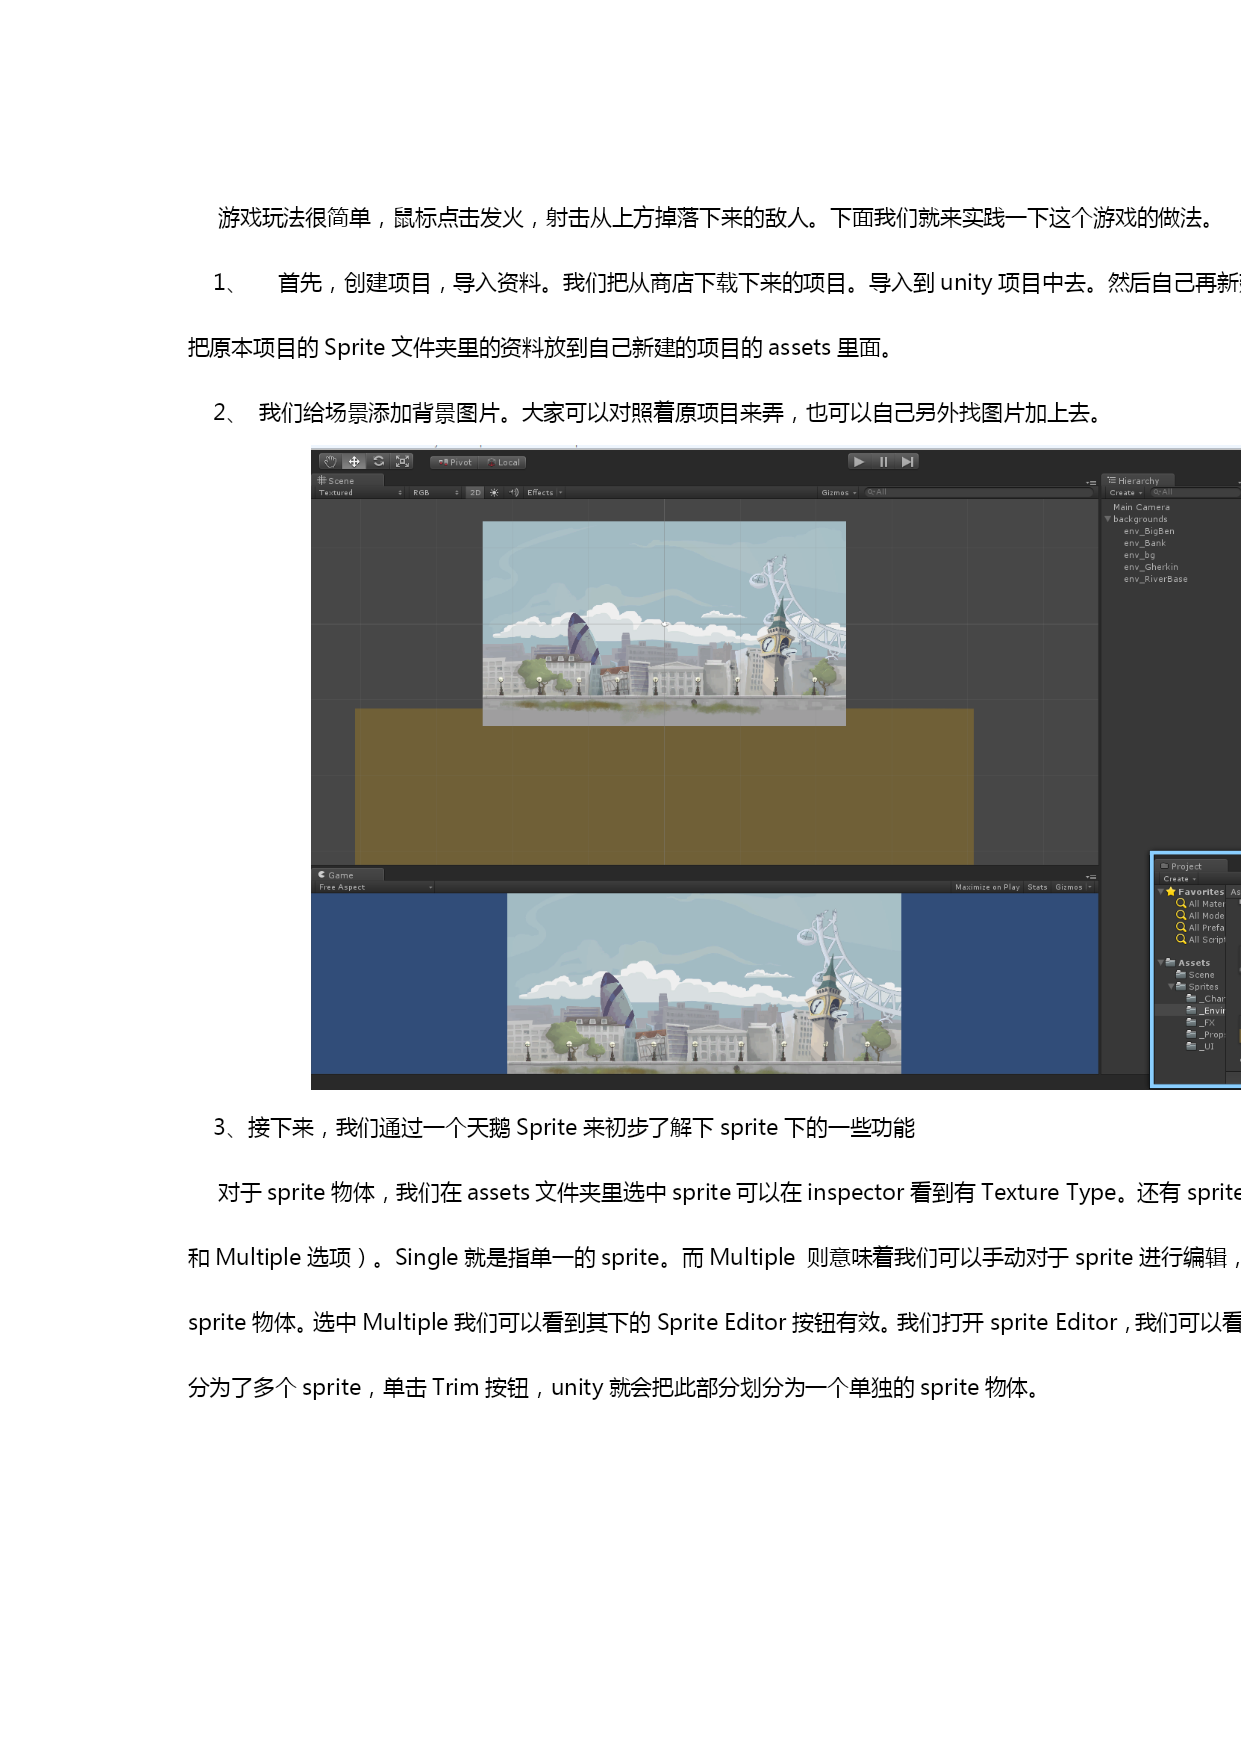Collapse the backgrounds object in Hierarchy

pos(1107,519)
